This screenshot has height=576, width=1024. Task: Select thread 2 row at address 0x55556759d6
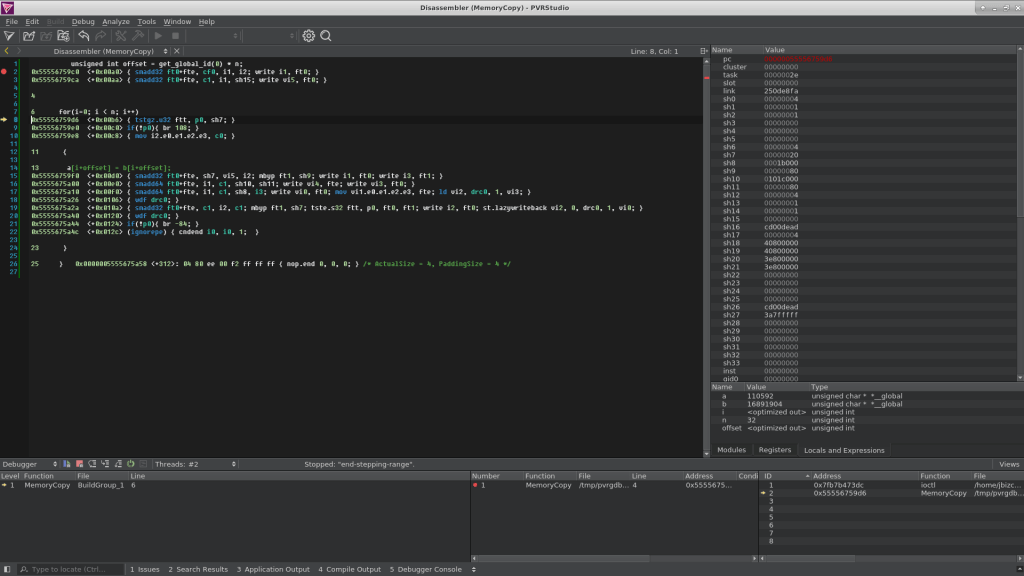click(891, 493)
